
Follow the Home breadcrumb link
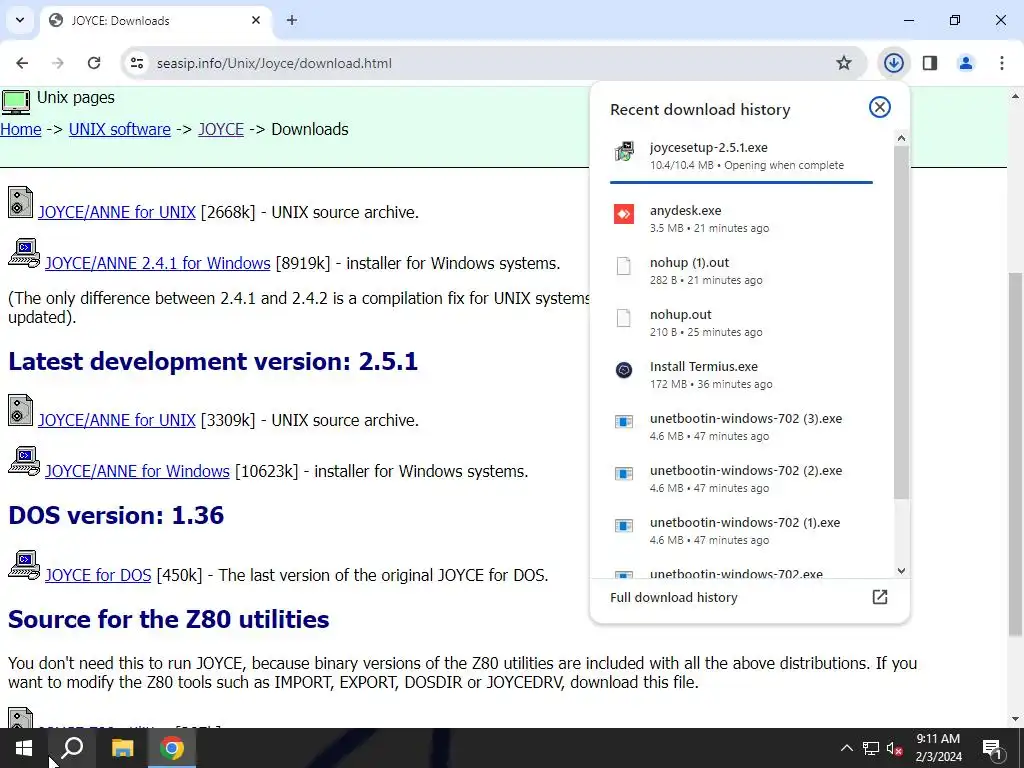coord(21,129)
